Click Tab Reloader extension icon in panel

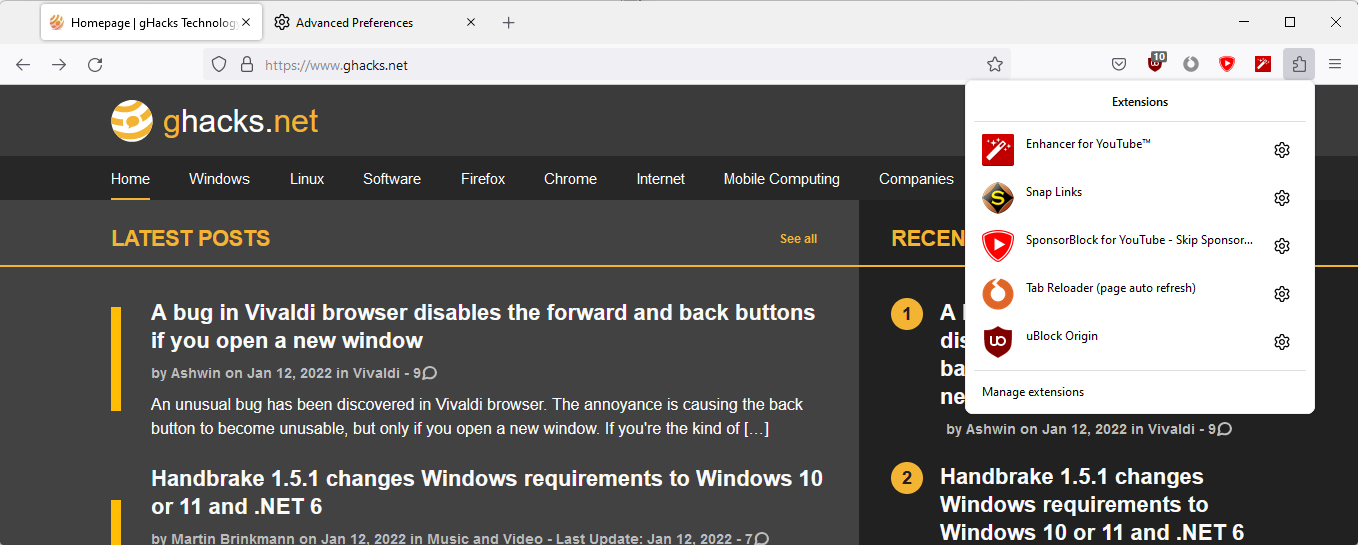(998, 294)
